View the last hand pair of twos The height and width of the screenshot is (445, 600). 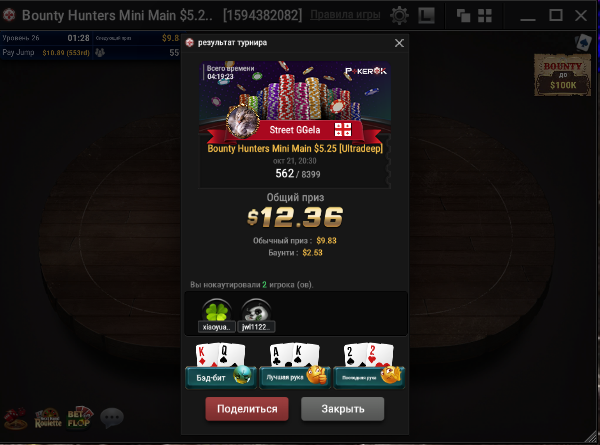point(369,366)
